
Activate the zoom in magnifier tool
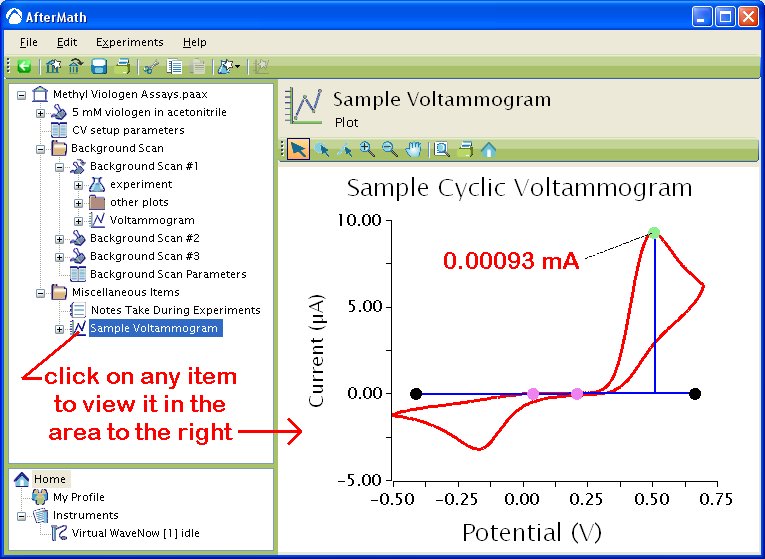[x=367, y=149]
